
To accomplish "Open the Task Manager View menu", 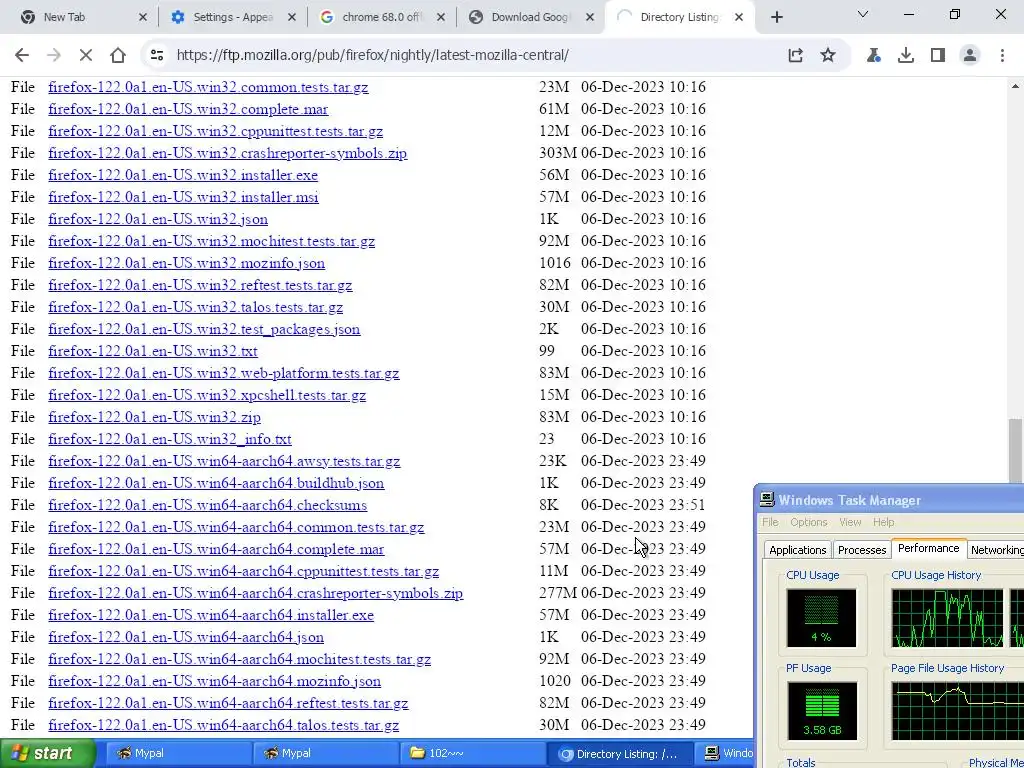I will (850, 522).
